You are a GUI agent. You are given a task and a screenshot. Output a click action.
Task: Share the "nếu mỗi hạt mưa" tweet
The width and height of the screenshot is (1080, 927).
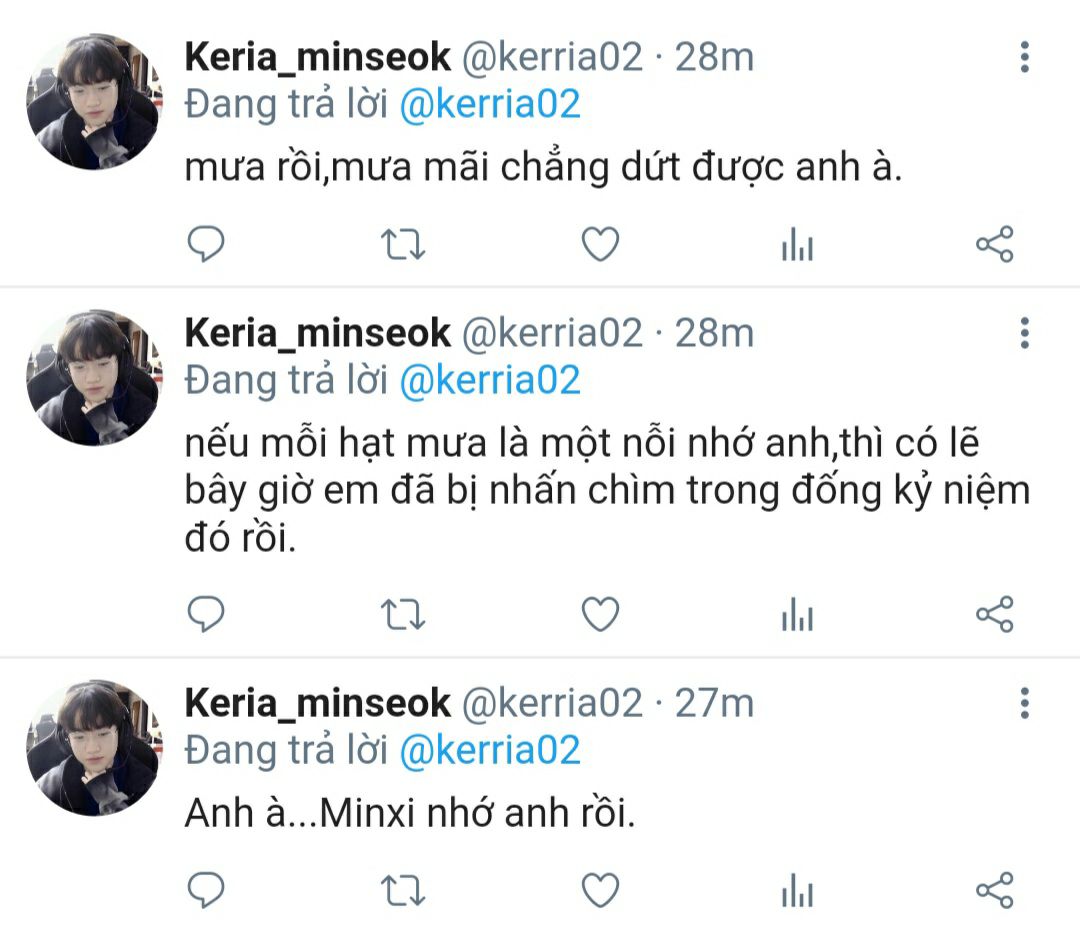click(x=994, y=614)
